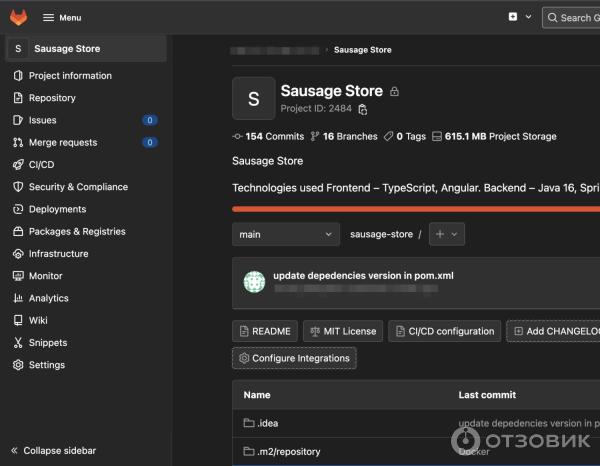Open 615.1 MB Project Storage link

(x=494, y=136)
